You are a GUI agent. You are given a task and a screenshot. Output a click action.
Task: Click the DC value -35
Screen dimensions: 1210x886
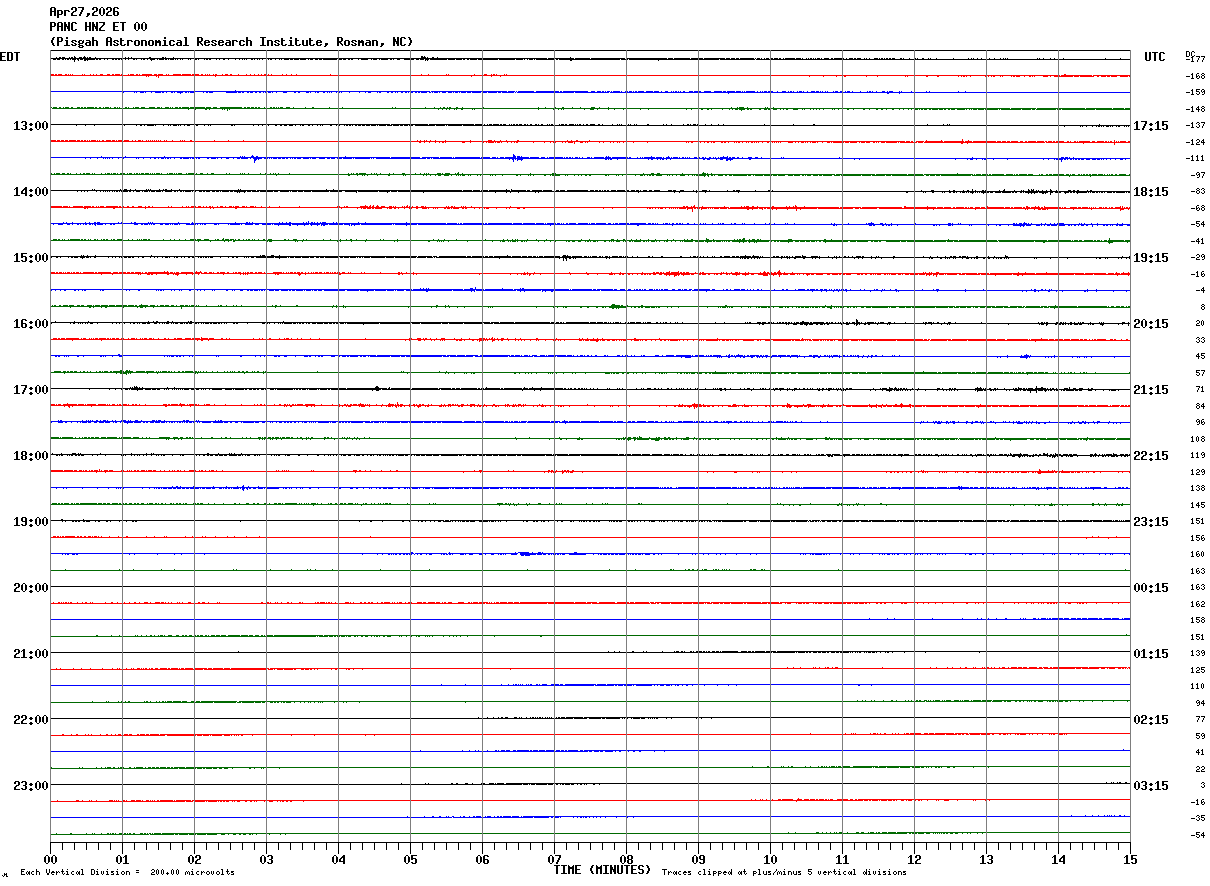(1197, 818)
